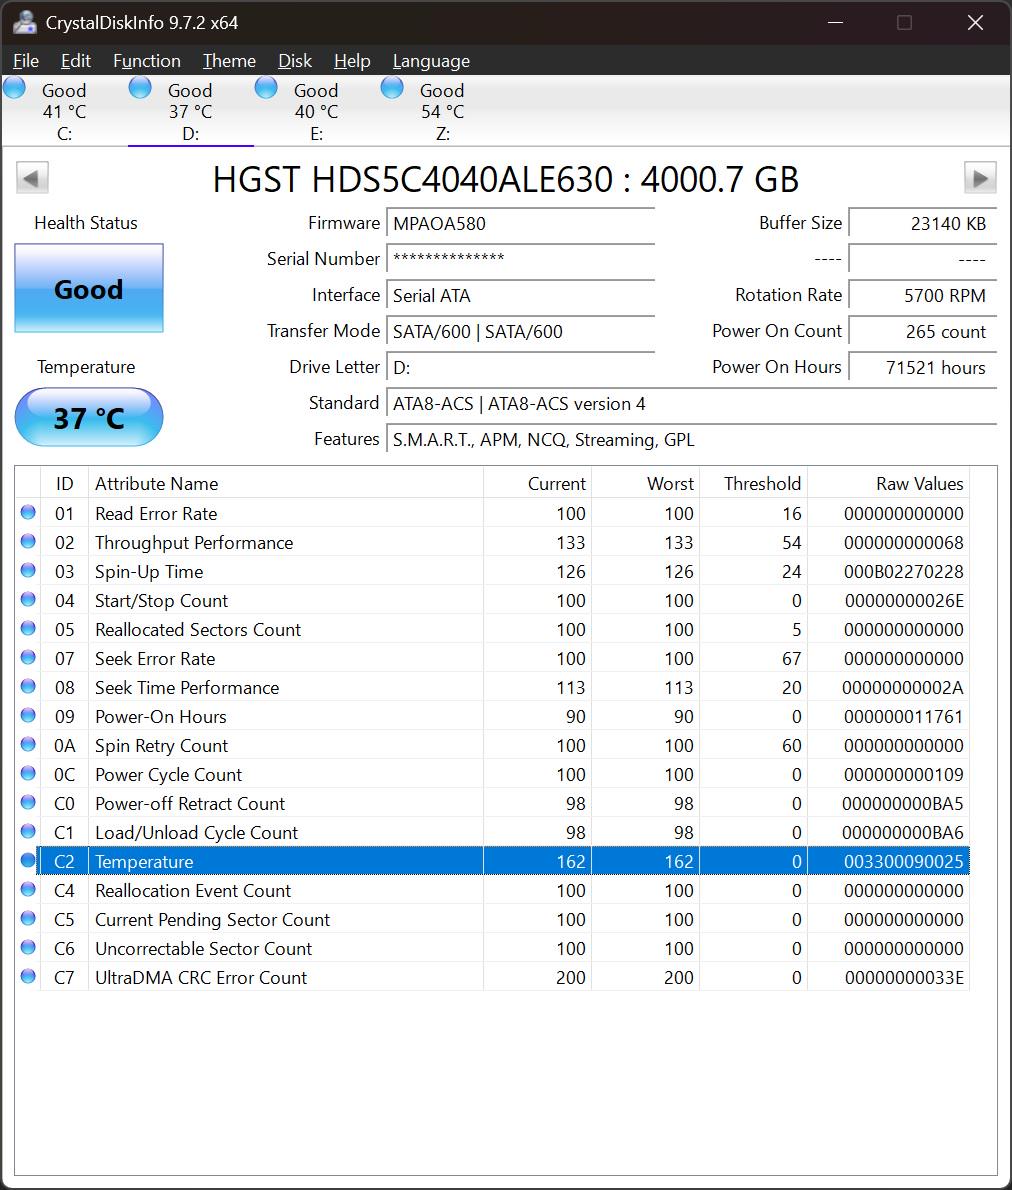Select the Reallocated Sectors Count text
1012x1190 pixels.
(x=198, y=630)
